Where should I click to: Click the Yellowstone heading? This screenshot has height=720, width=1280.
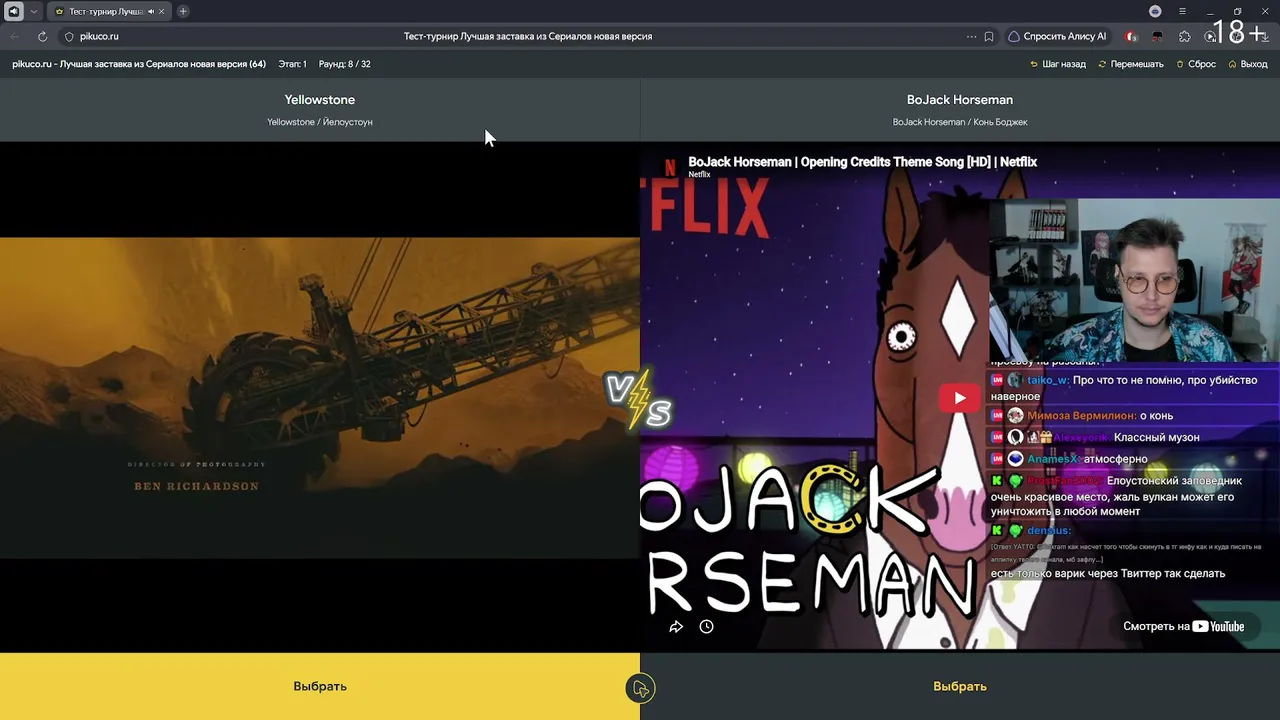click(x=320, y=100)
